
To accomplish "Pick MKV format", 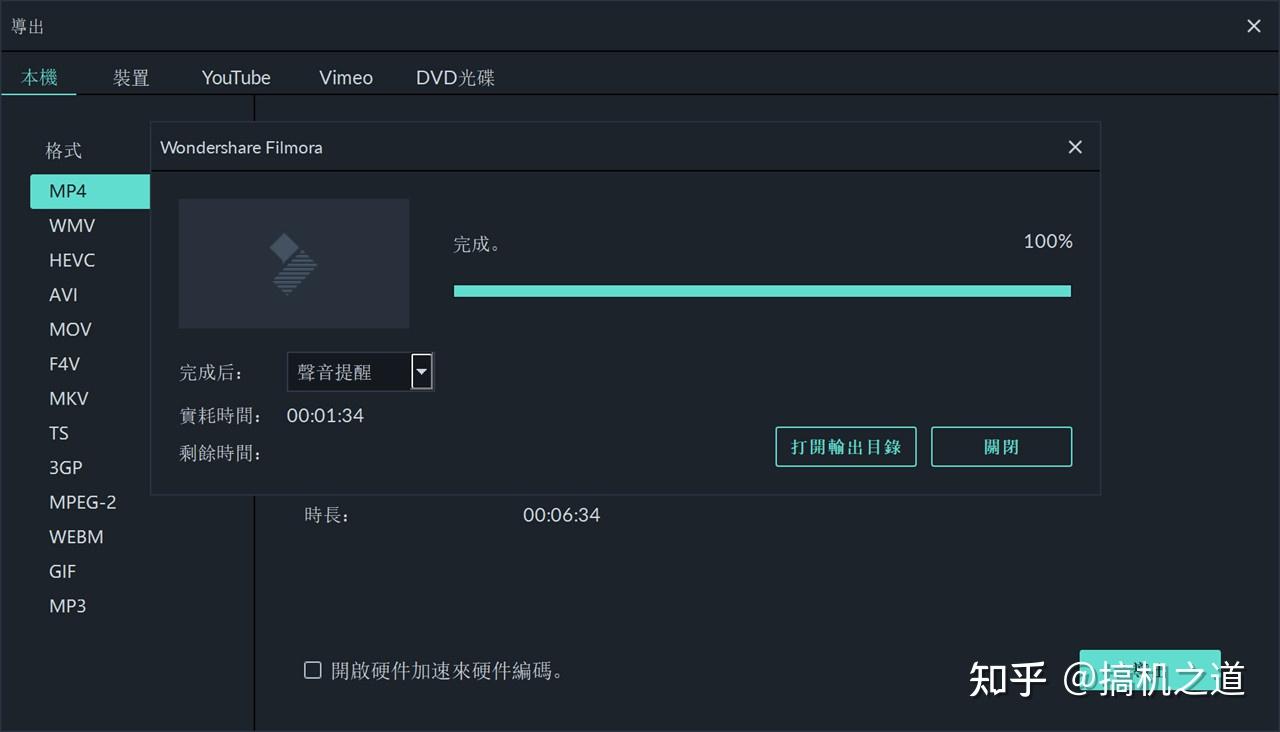I will (69, 398).
